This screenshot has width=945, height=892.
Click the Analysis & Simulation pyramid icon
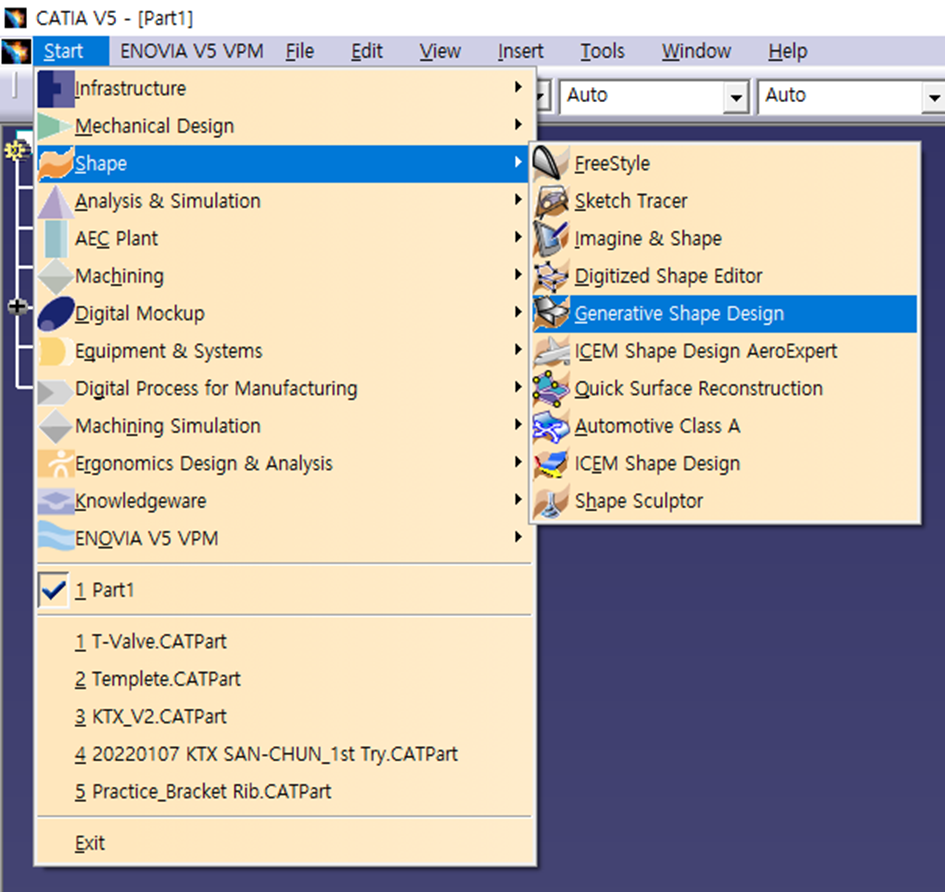click(x=55, y=201)
